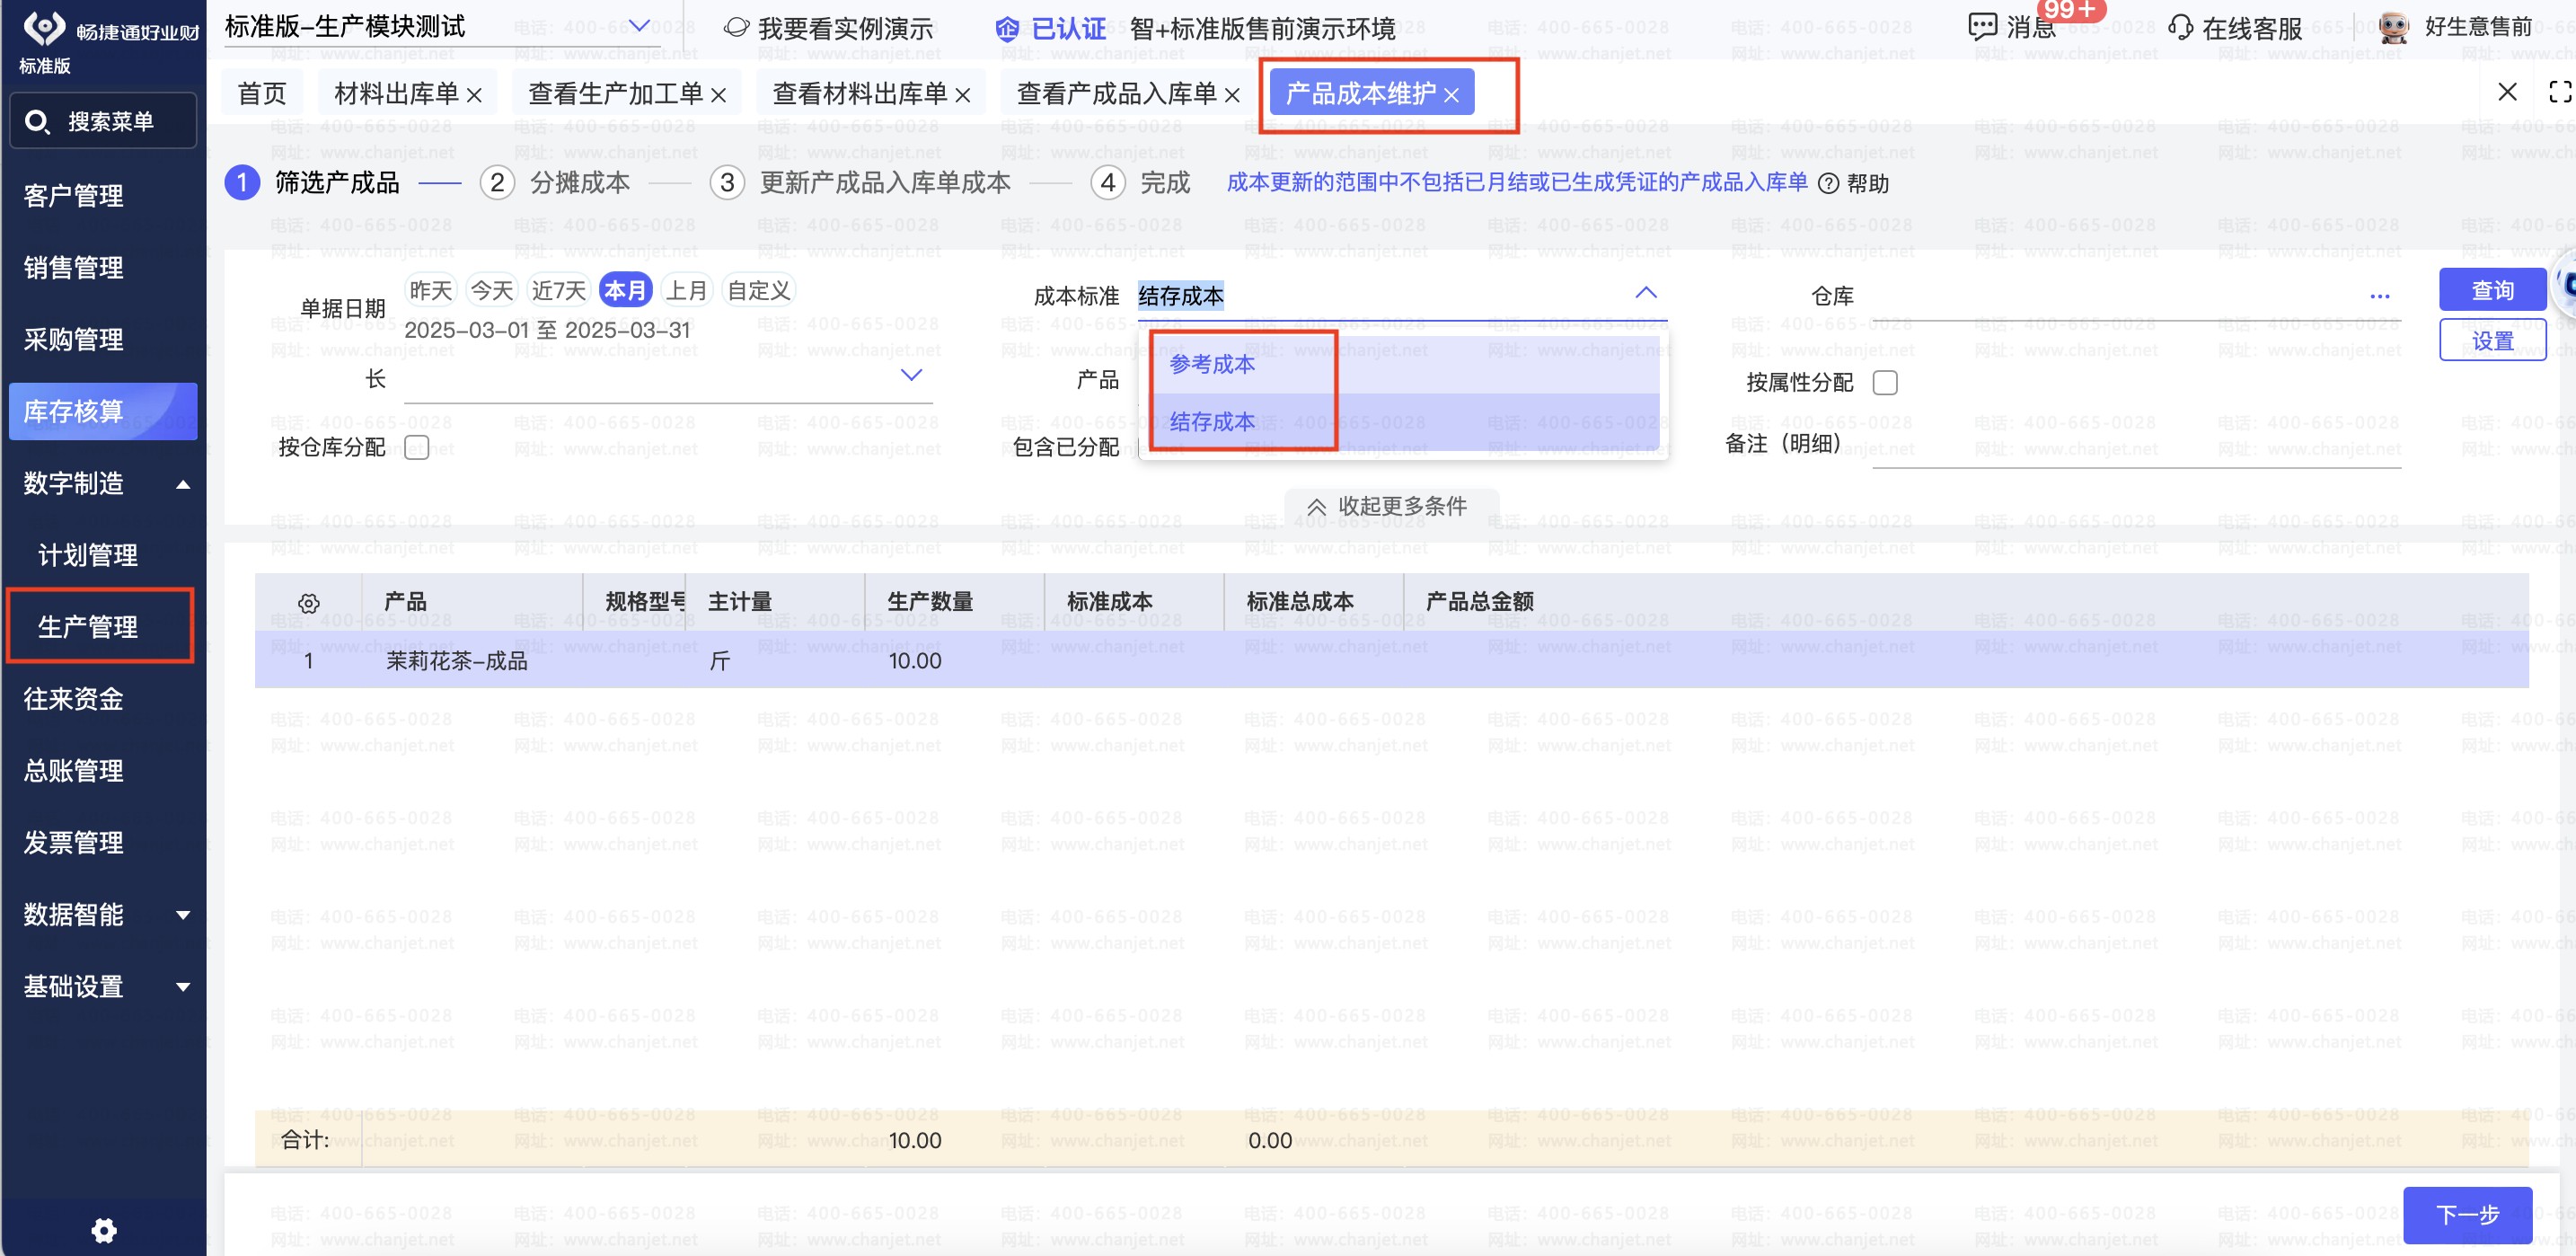Open 客户管理 in the sidebar
Viewport: 2576px width, 1256px height.
click(73, 196)
